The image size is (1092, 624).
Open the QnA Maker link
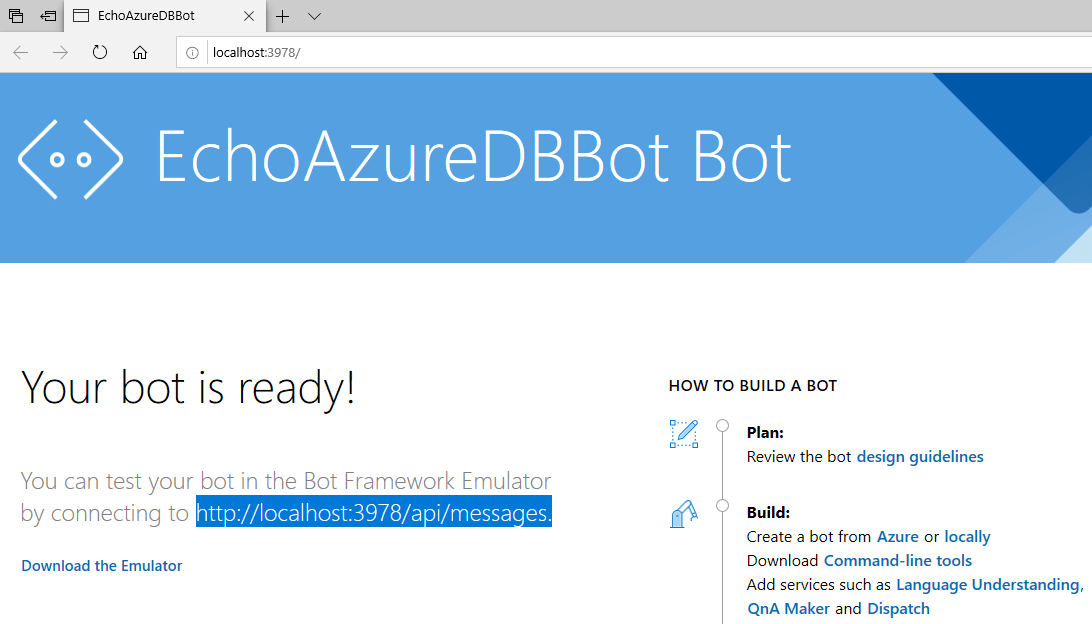click(x=788, y=609)
